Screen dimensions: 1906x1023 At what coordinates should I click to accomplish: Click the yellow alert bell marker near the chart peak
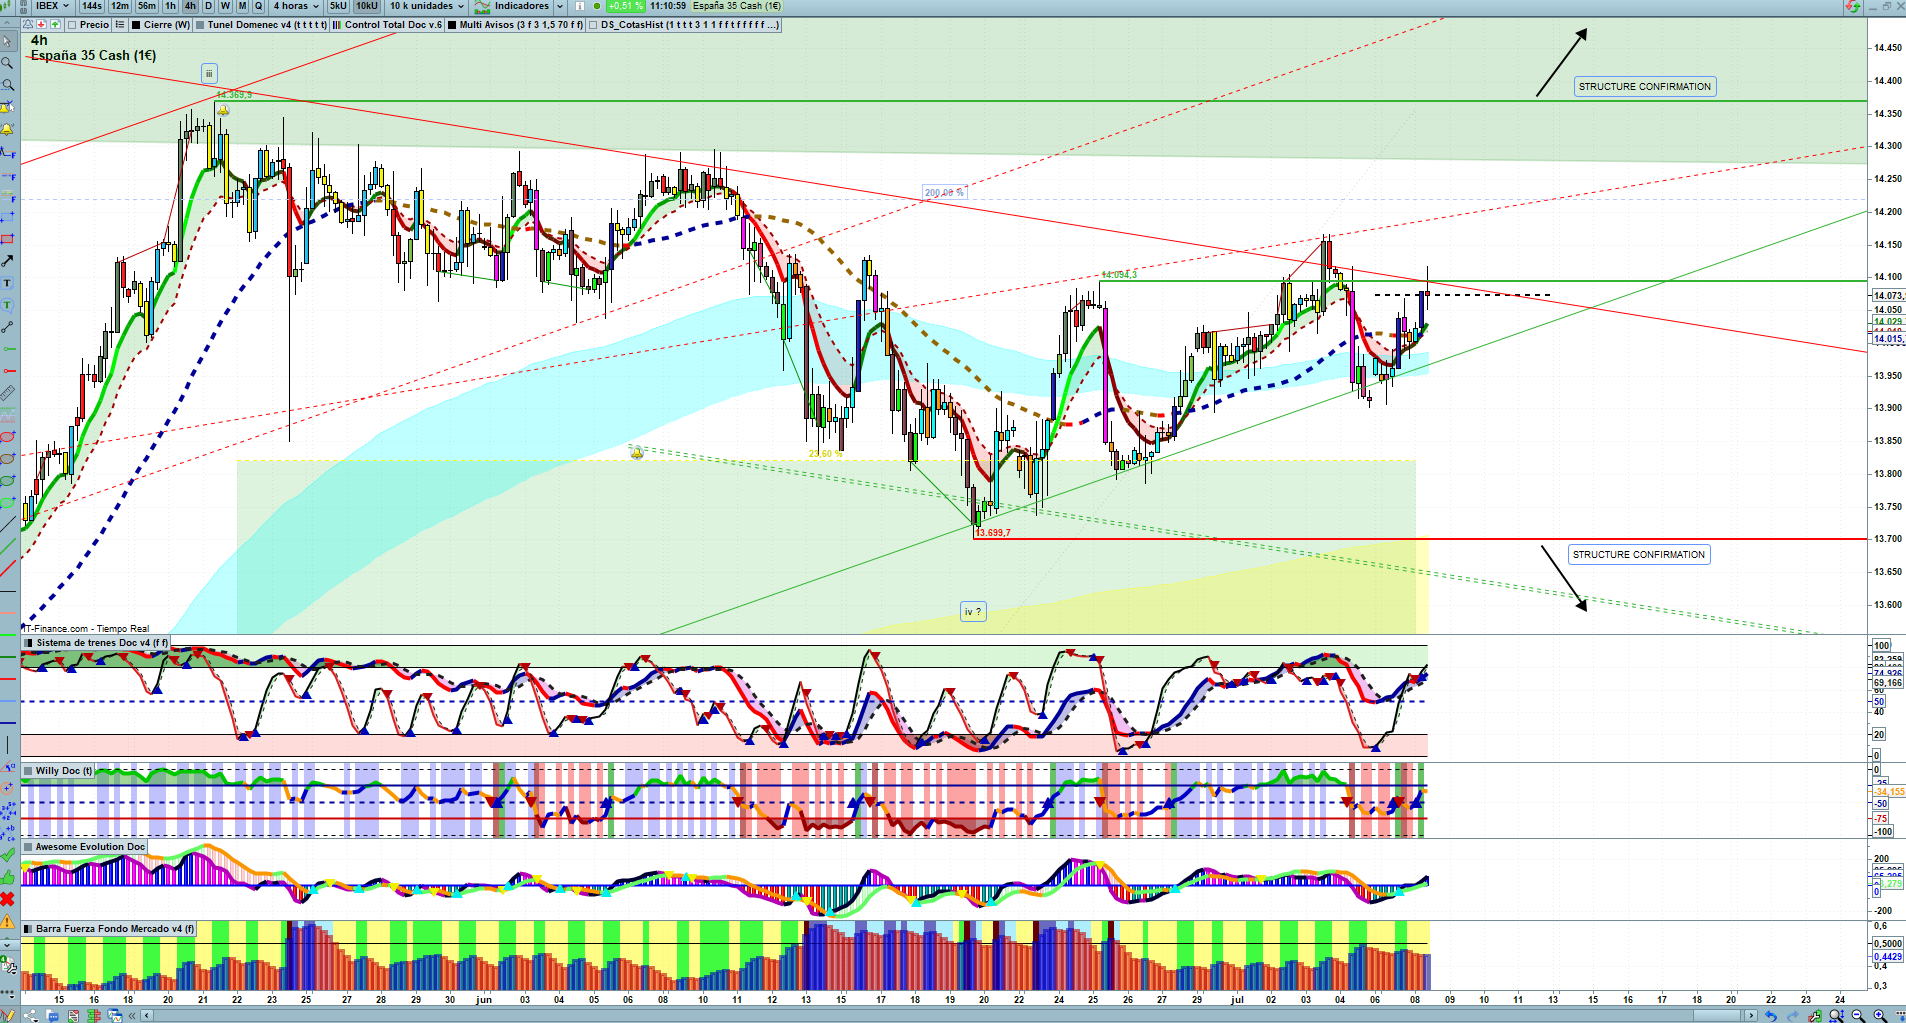click(223, 110)
